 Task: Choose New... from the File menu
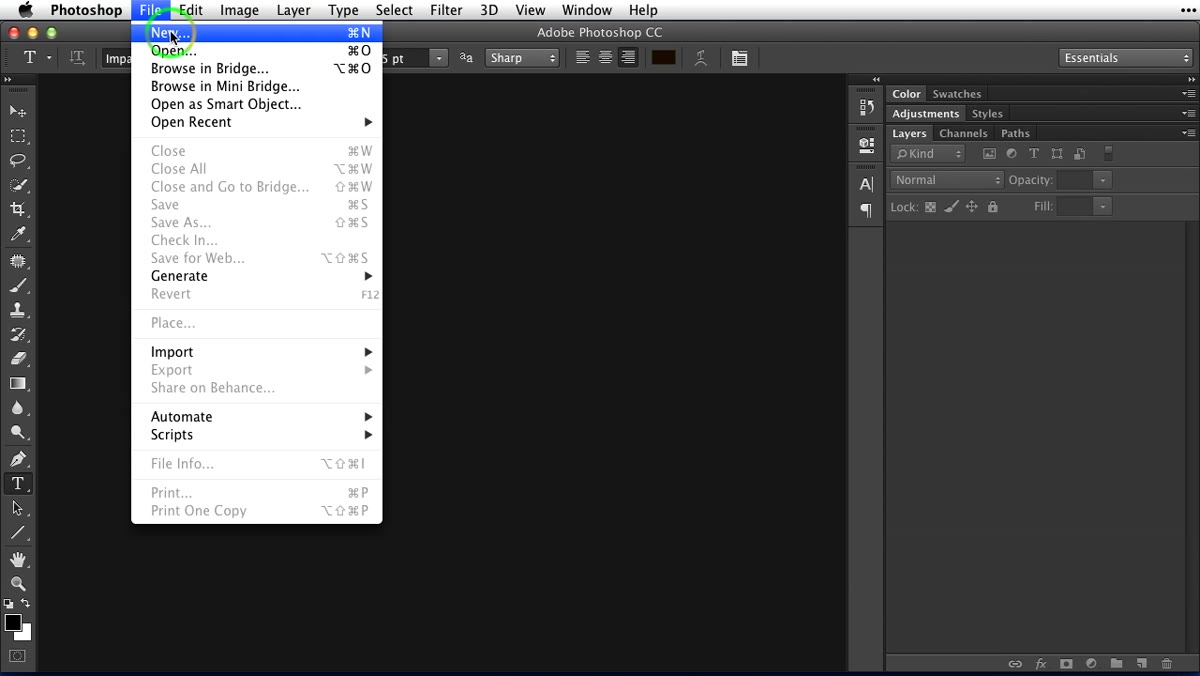point(257,33)
